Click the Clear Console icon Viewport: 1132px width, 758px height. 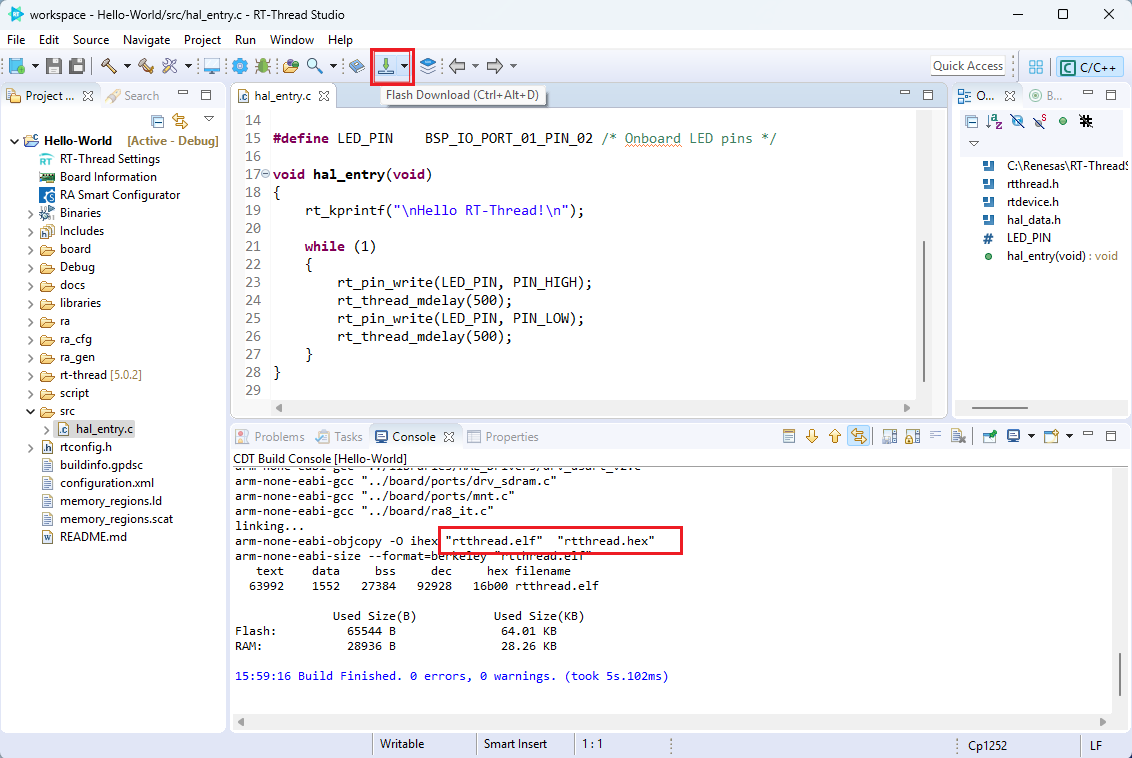[x=958, y=436]
